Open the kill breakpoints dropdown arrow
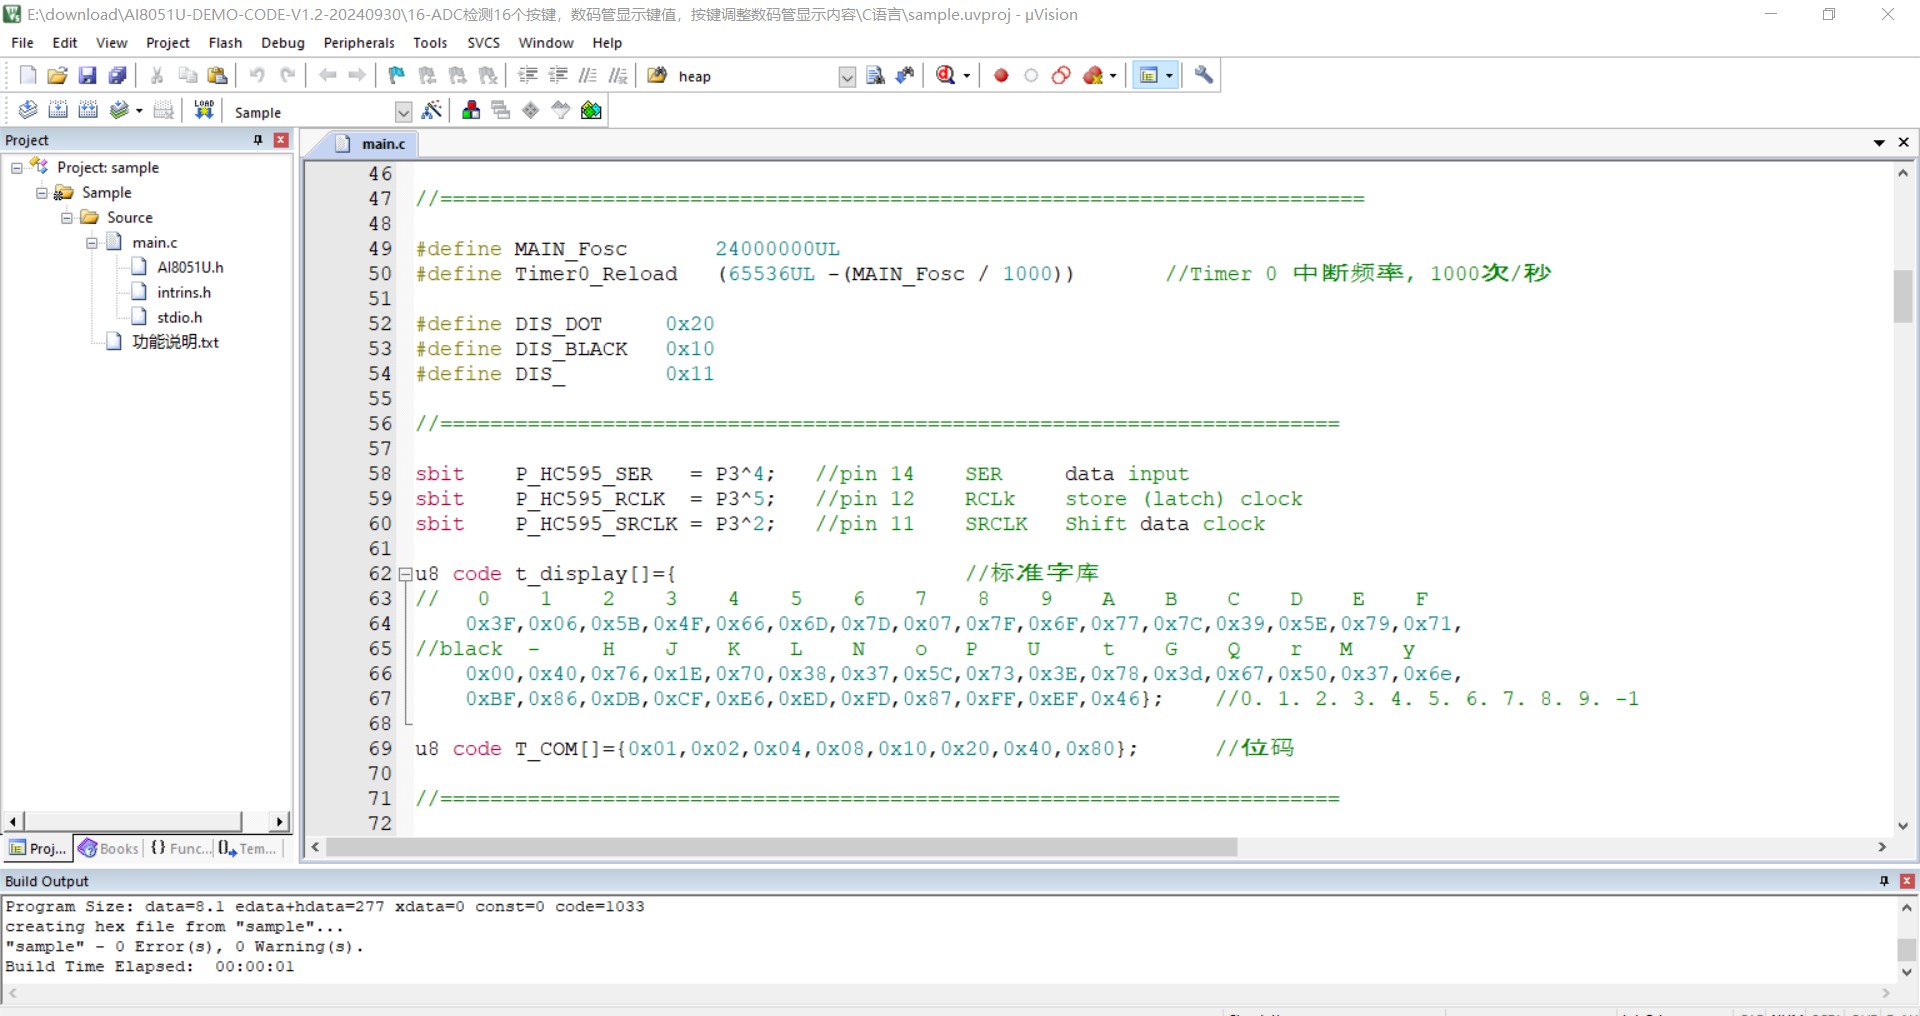 [x=1113, y=76]
